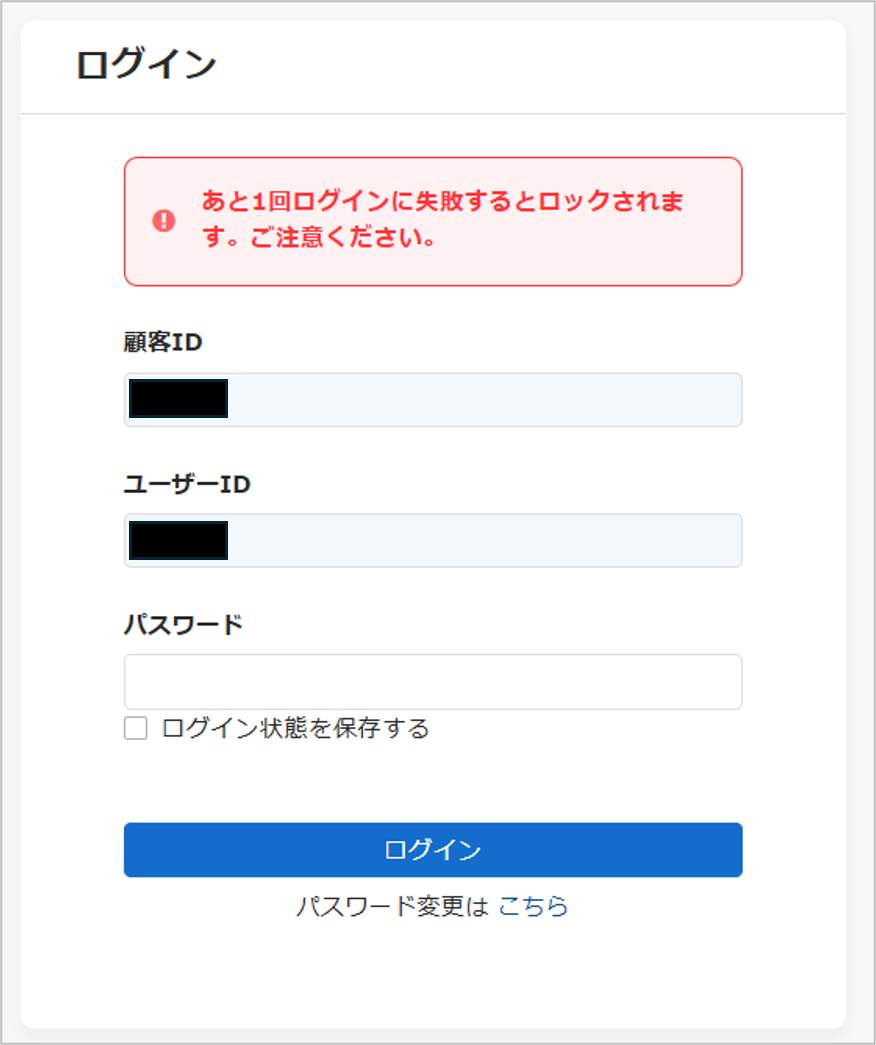
Task: Click inside the 顧客ID input field
Action: click(x=433, y=400)
